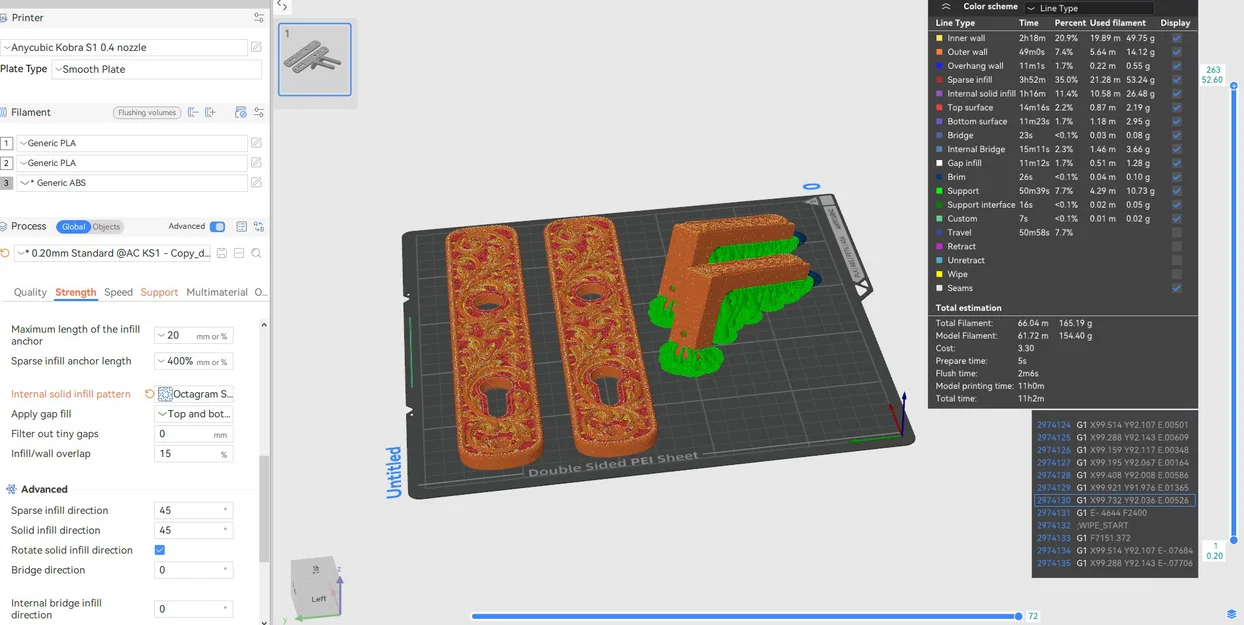Click the vertical layer slider bottom handle
1244x625 pixels.
pyautogui.click(x=1232, y=540)
